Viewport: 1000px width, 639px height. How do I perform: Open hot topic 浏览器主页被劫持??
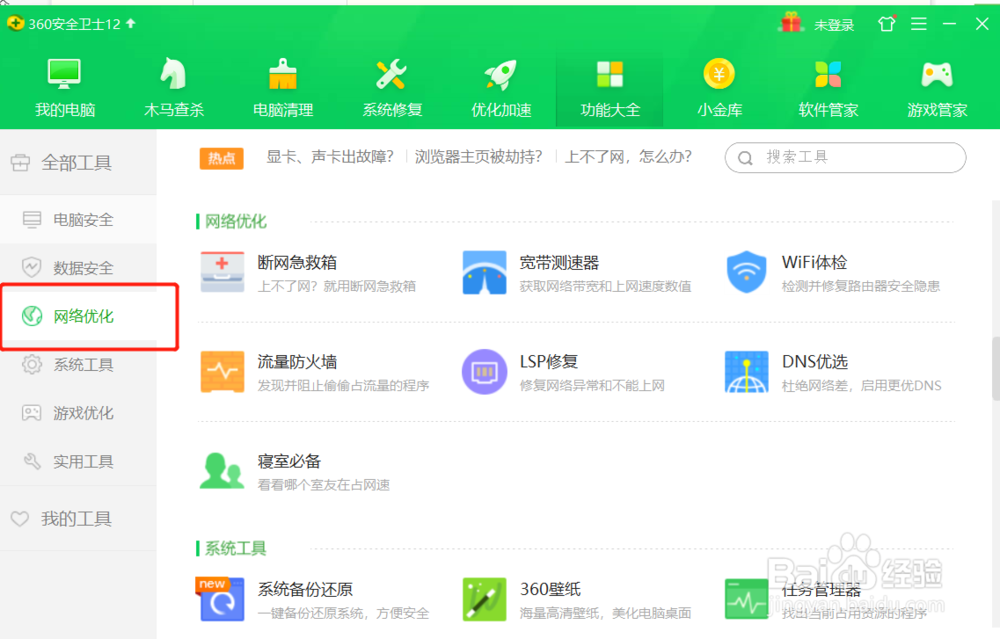coord(478,157)
